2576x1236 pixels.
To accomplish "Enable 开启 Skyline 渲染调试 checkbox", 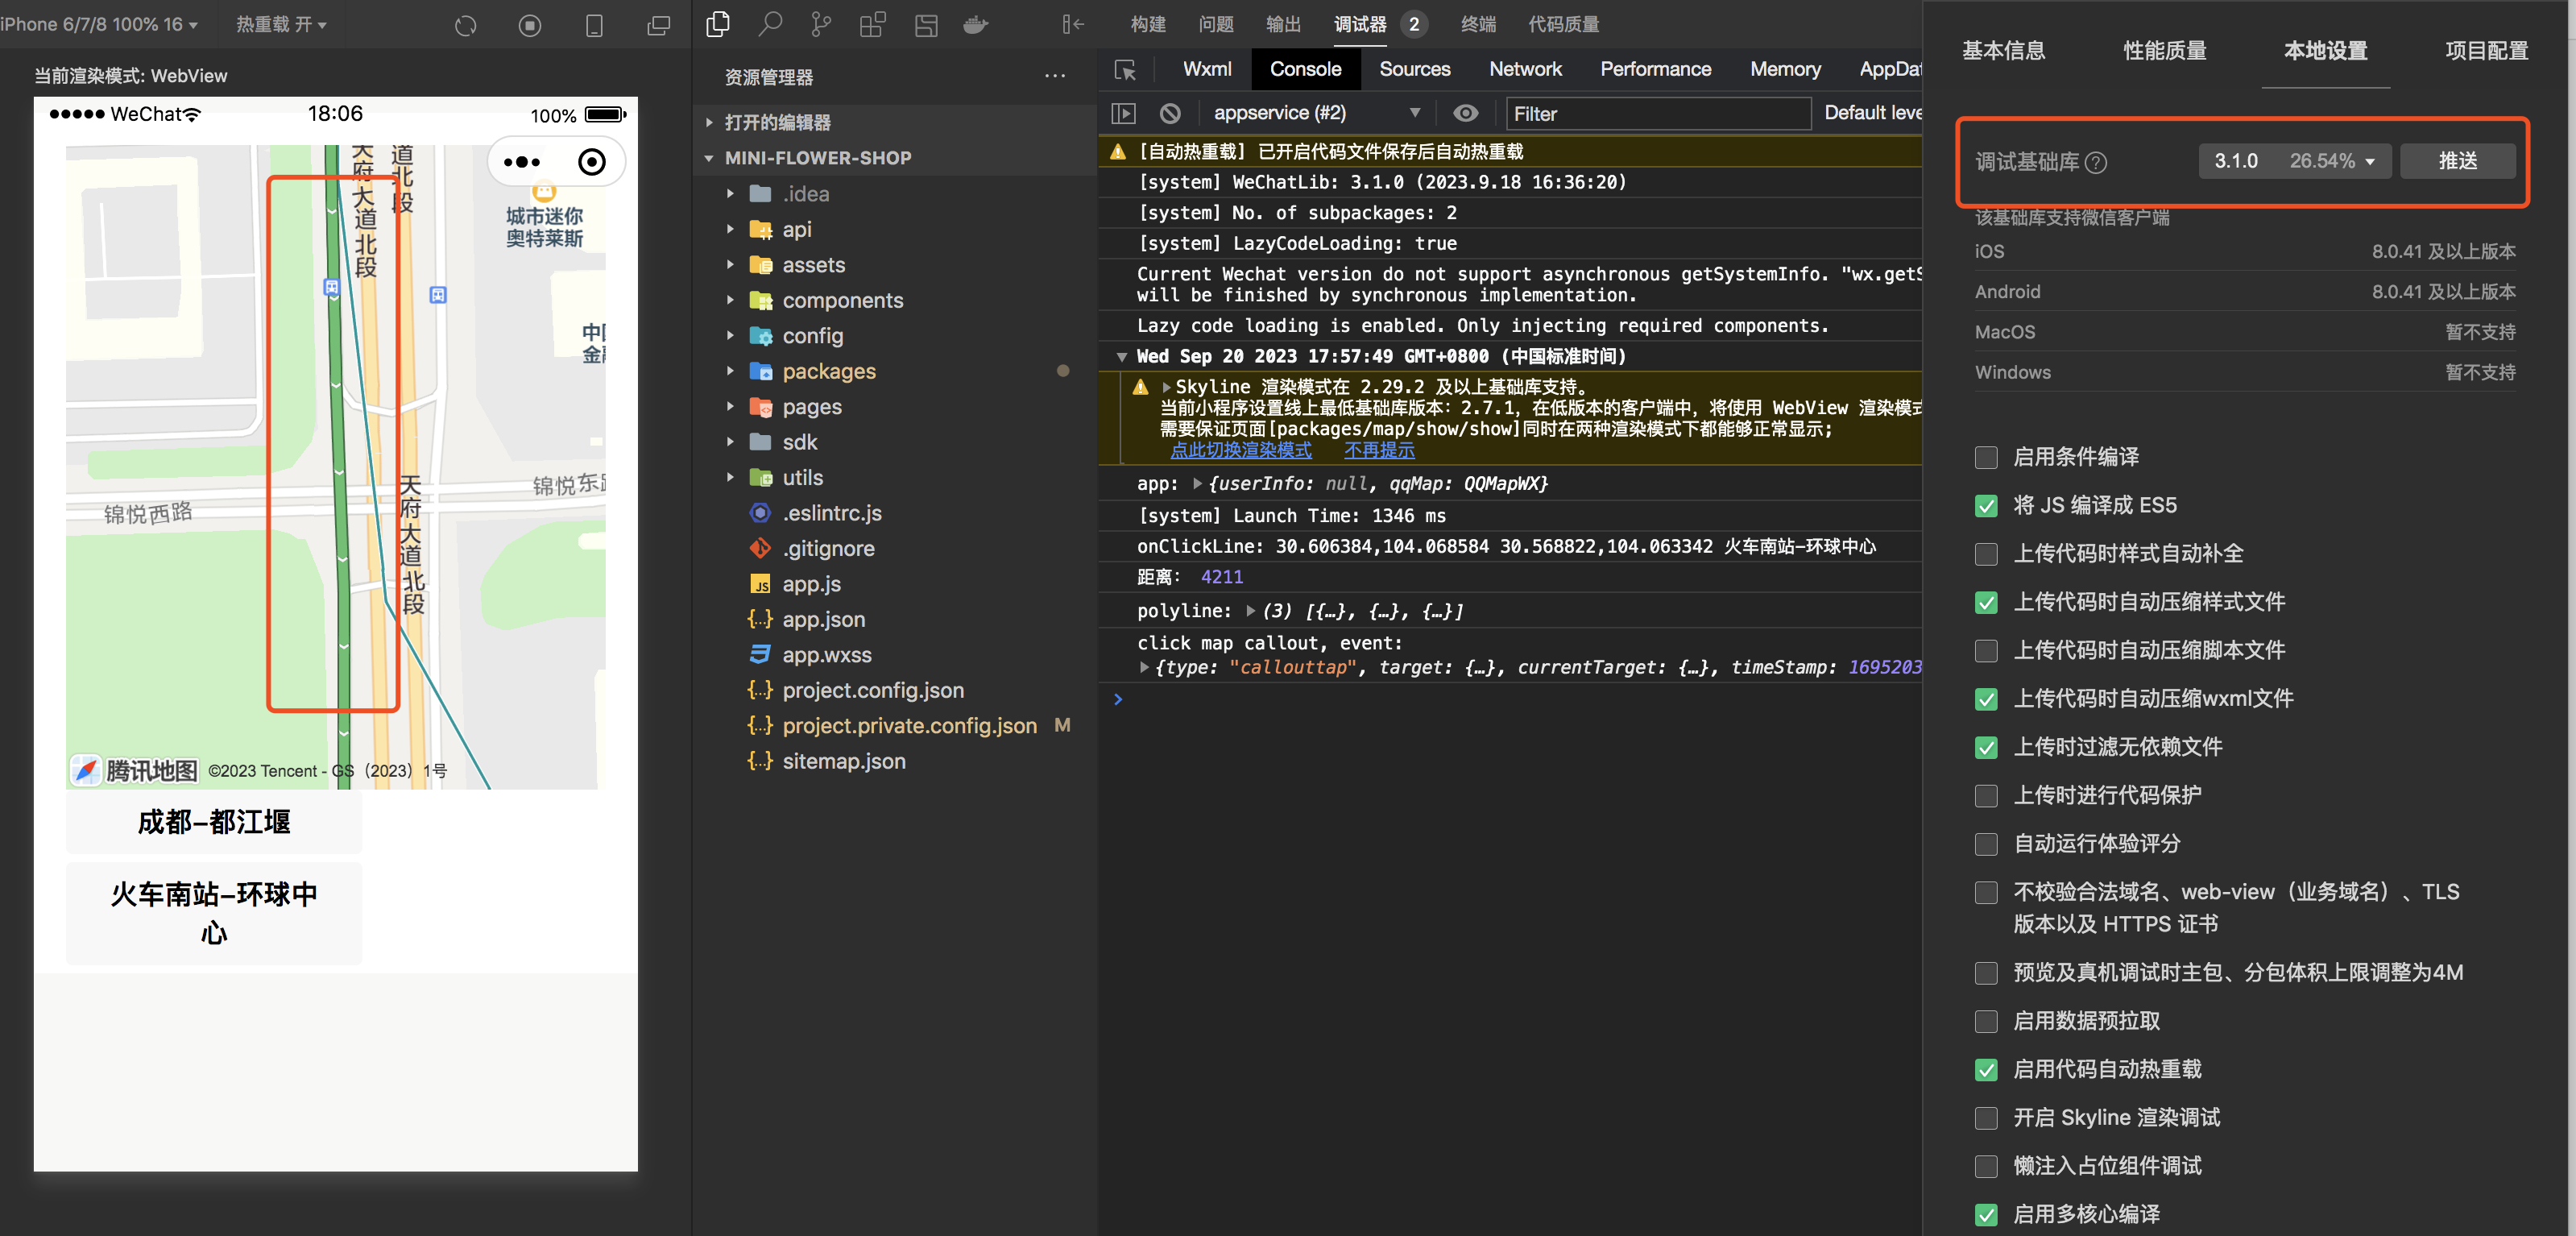I will coord(1986,1118).
